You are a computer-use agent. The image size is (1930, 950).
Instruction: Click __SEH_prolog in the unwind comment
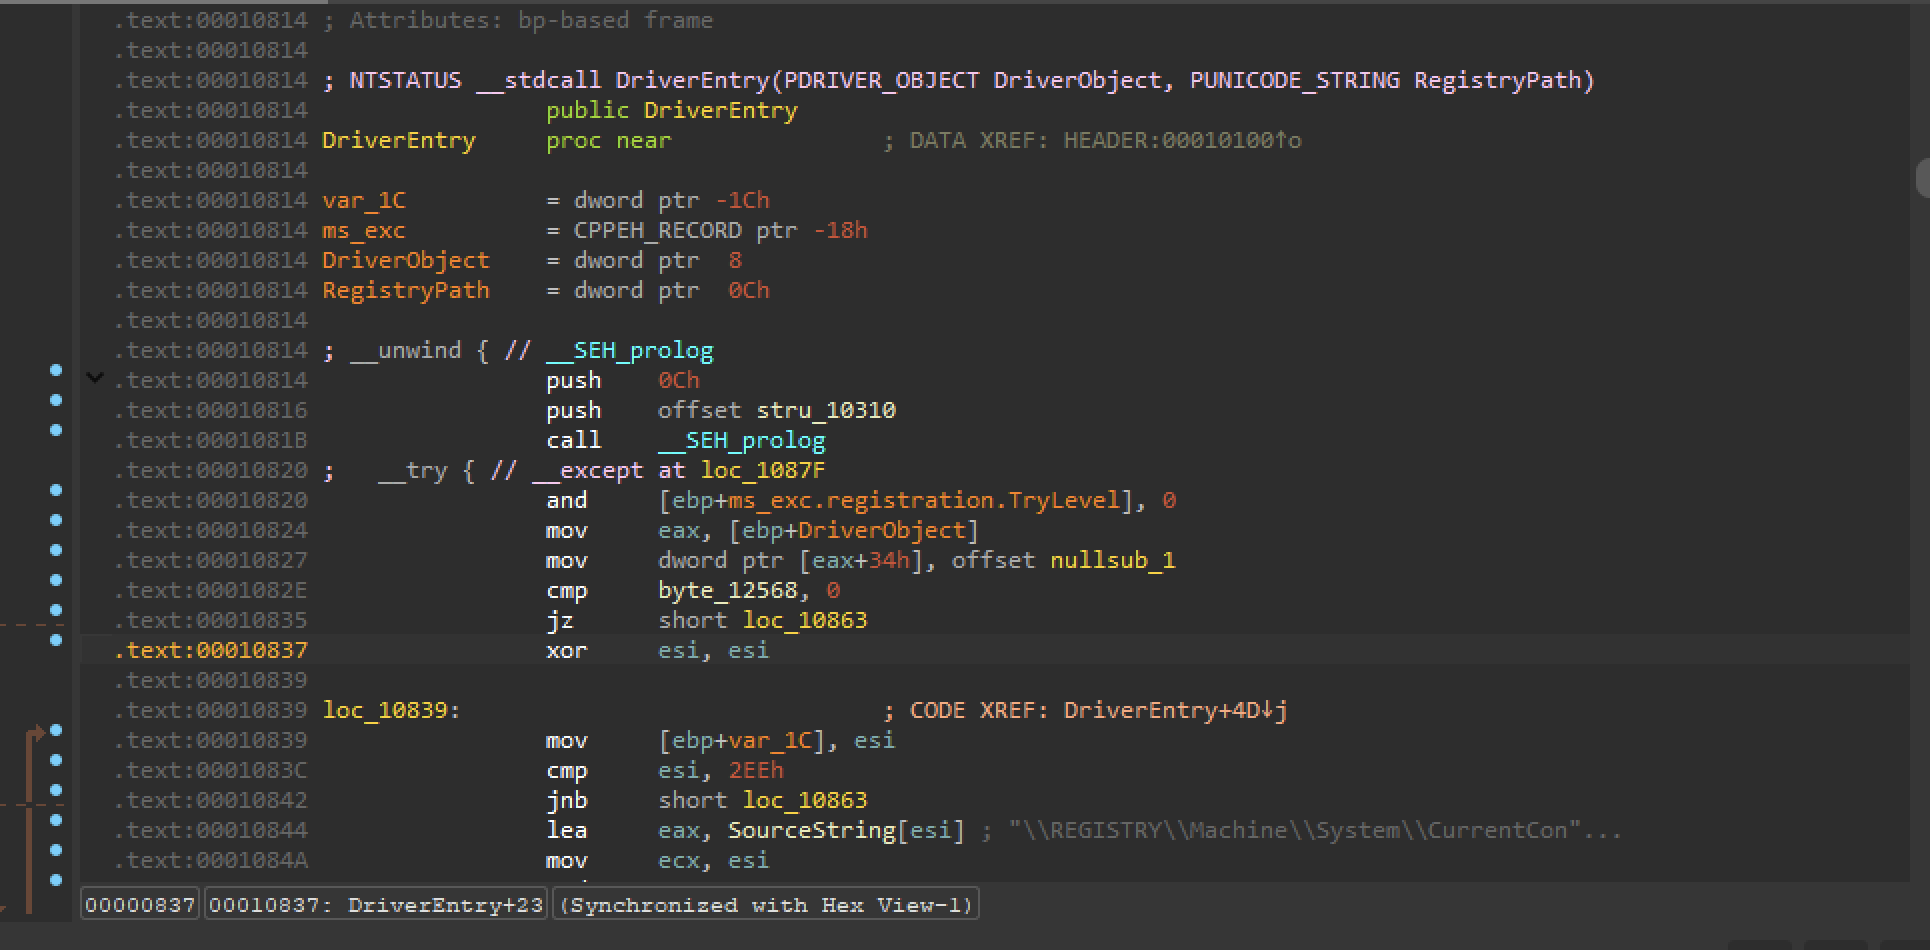pyautogui.click(x=630, y=350)
